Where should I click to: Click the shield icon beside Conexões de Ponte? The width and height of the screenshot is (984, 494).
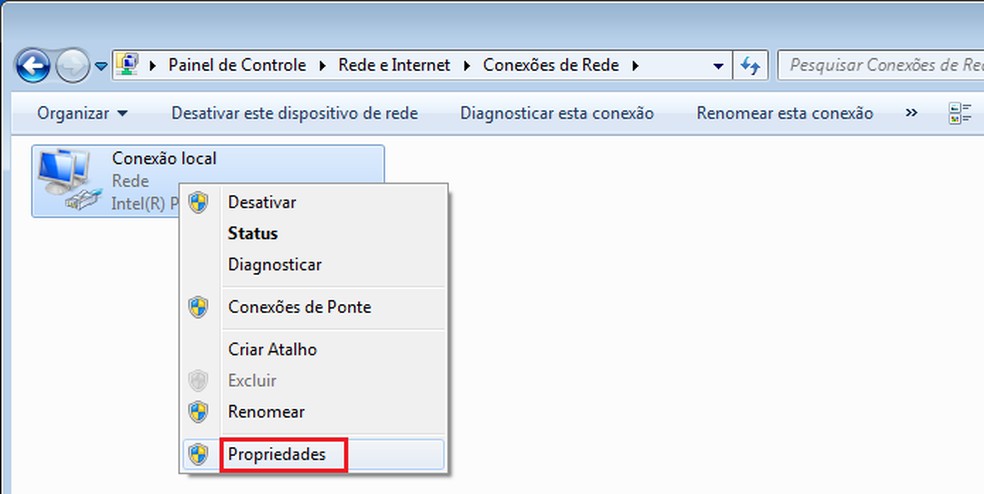tap(199, 307)
